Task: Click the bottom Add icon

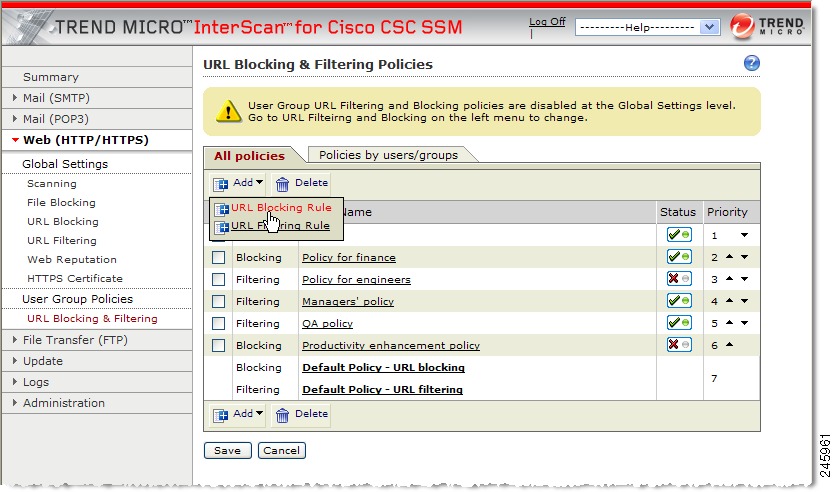Action: tap(220, 415)
